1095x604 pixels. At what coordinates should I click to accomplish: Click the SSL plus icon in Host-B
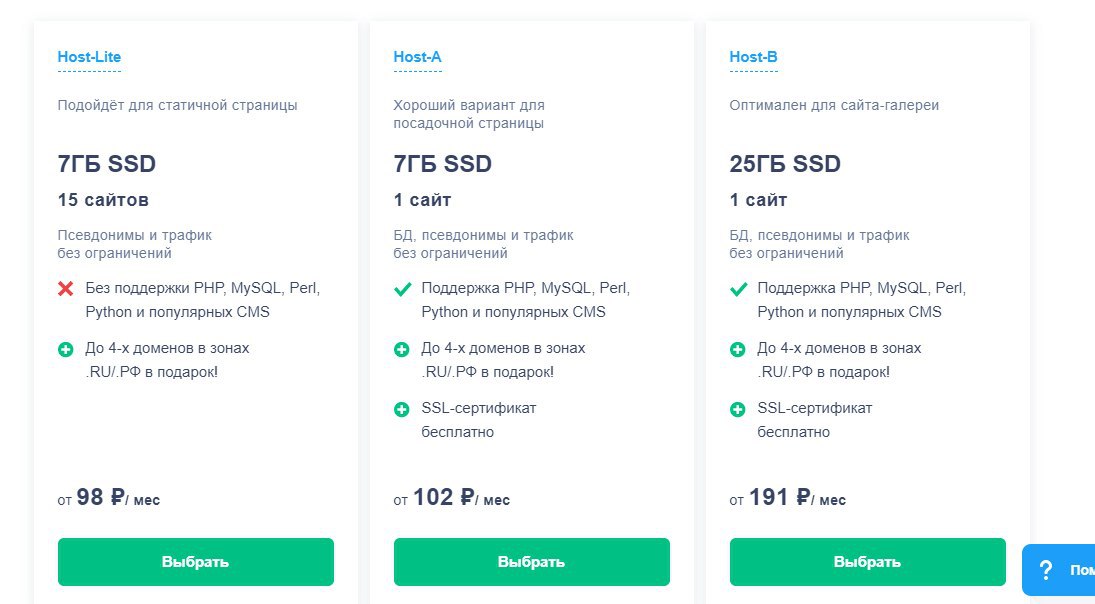point(738,409)
